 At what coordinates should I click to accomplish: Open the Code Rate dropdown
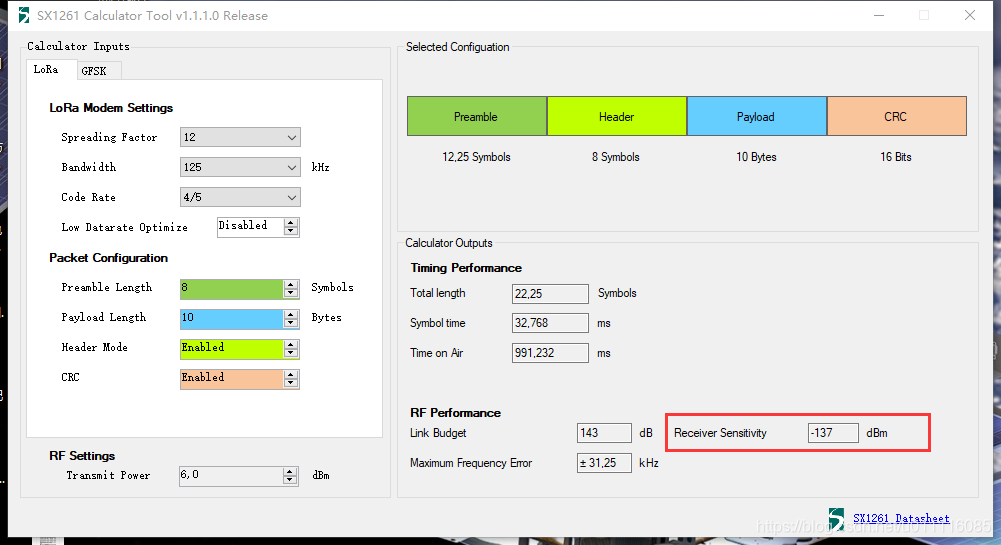(240, 197)
